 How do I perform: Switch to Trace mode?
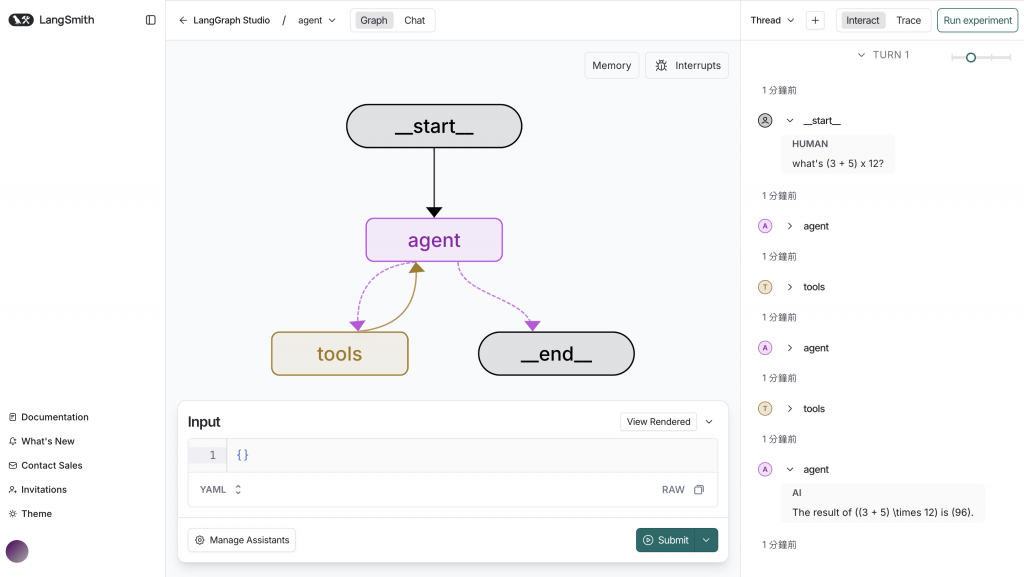click(x=908, y=20)
